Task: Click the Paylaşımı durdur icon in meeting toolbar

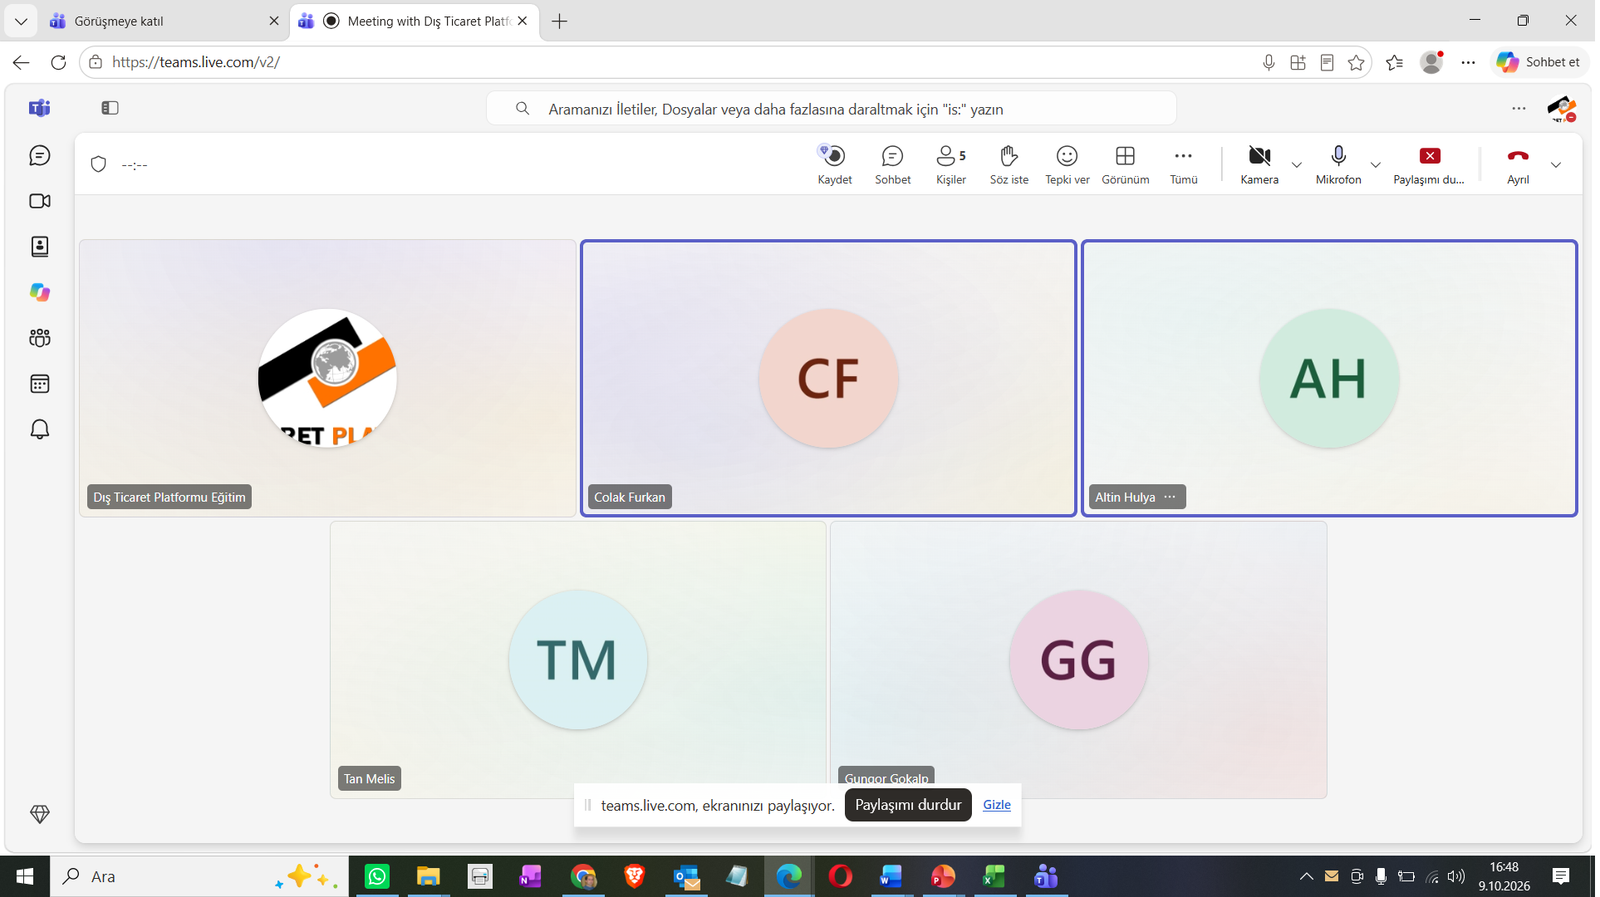Action: [1429, 165]
